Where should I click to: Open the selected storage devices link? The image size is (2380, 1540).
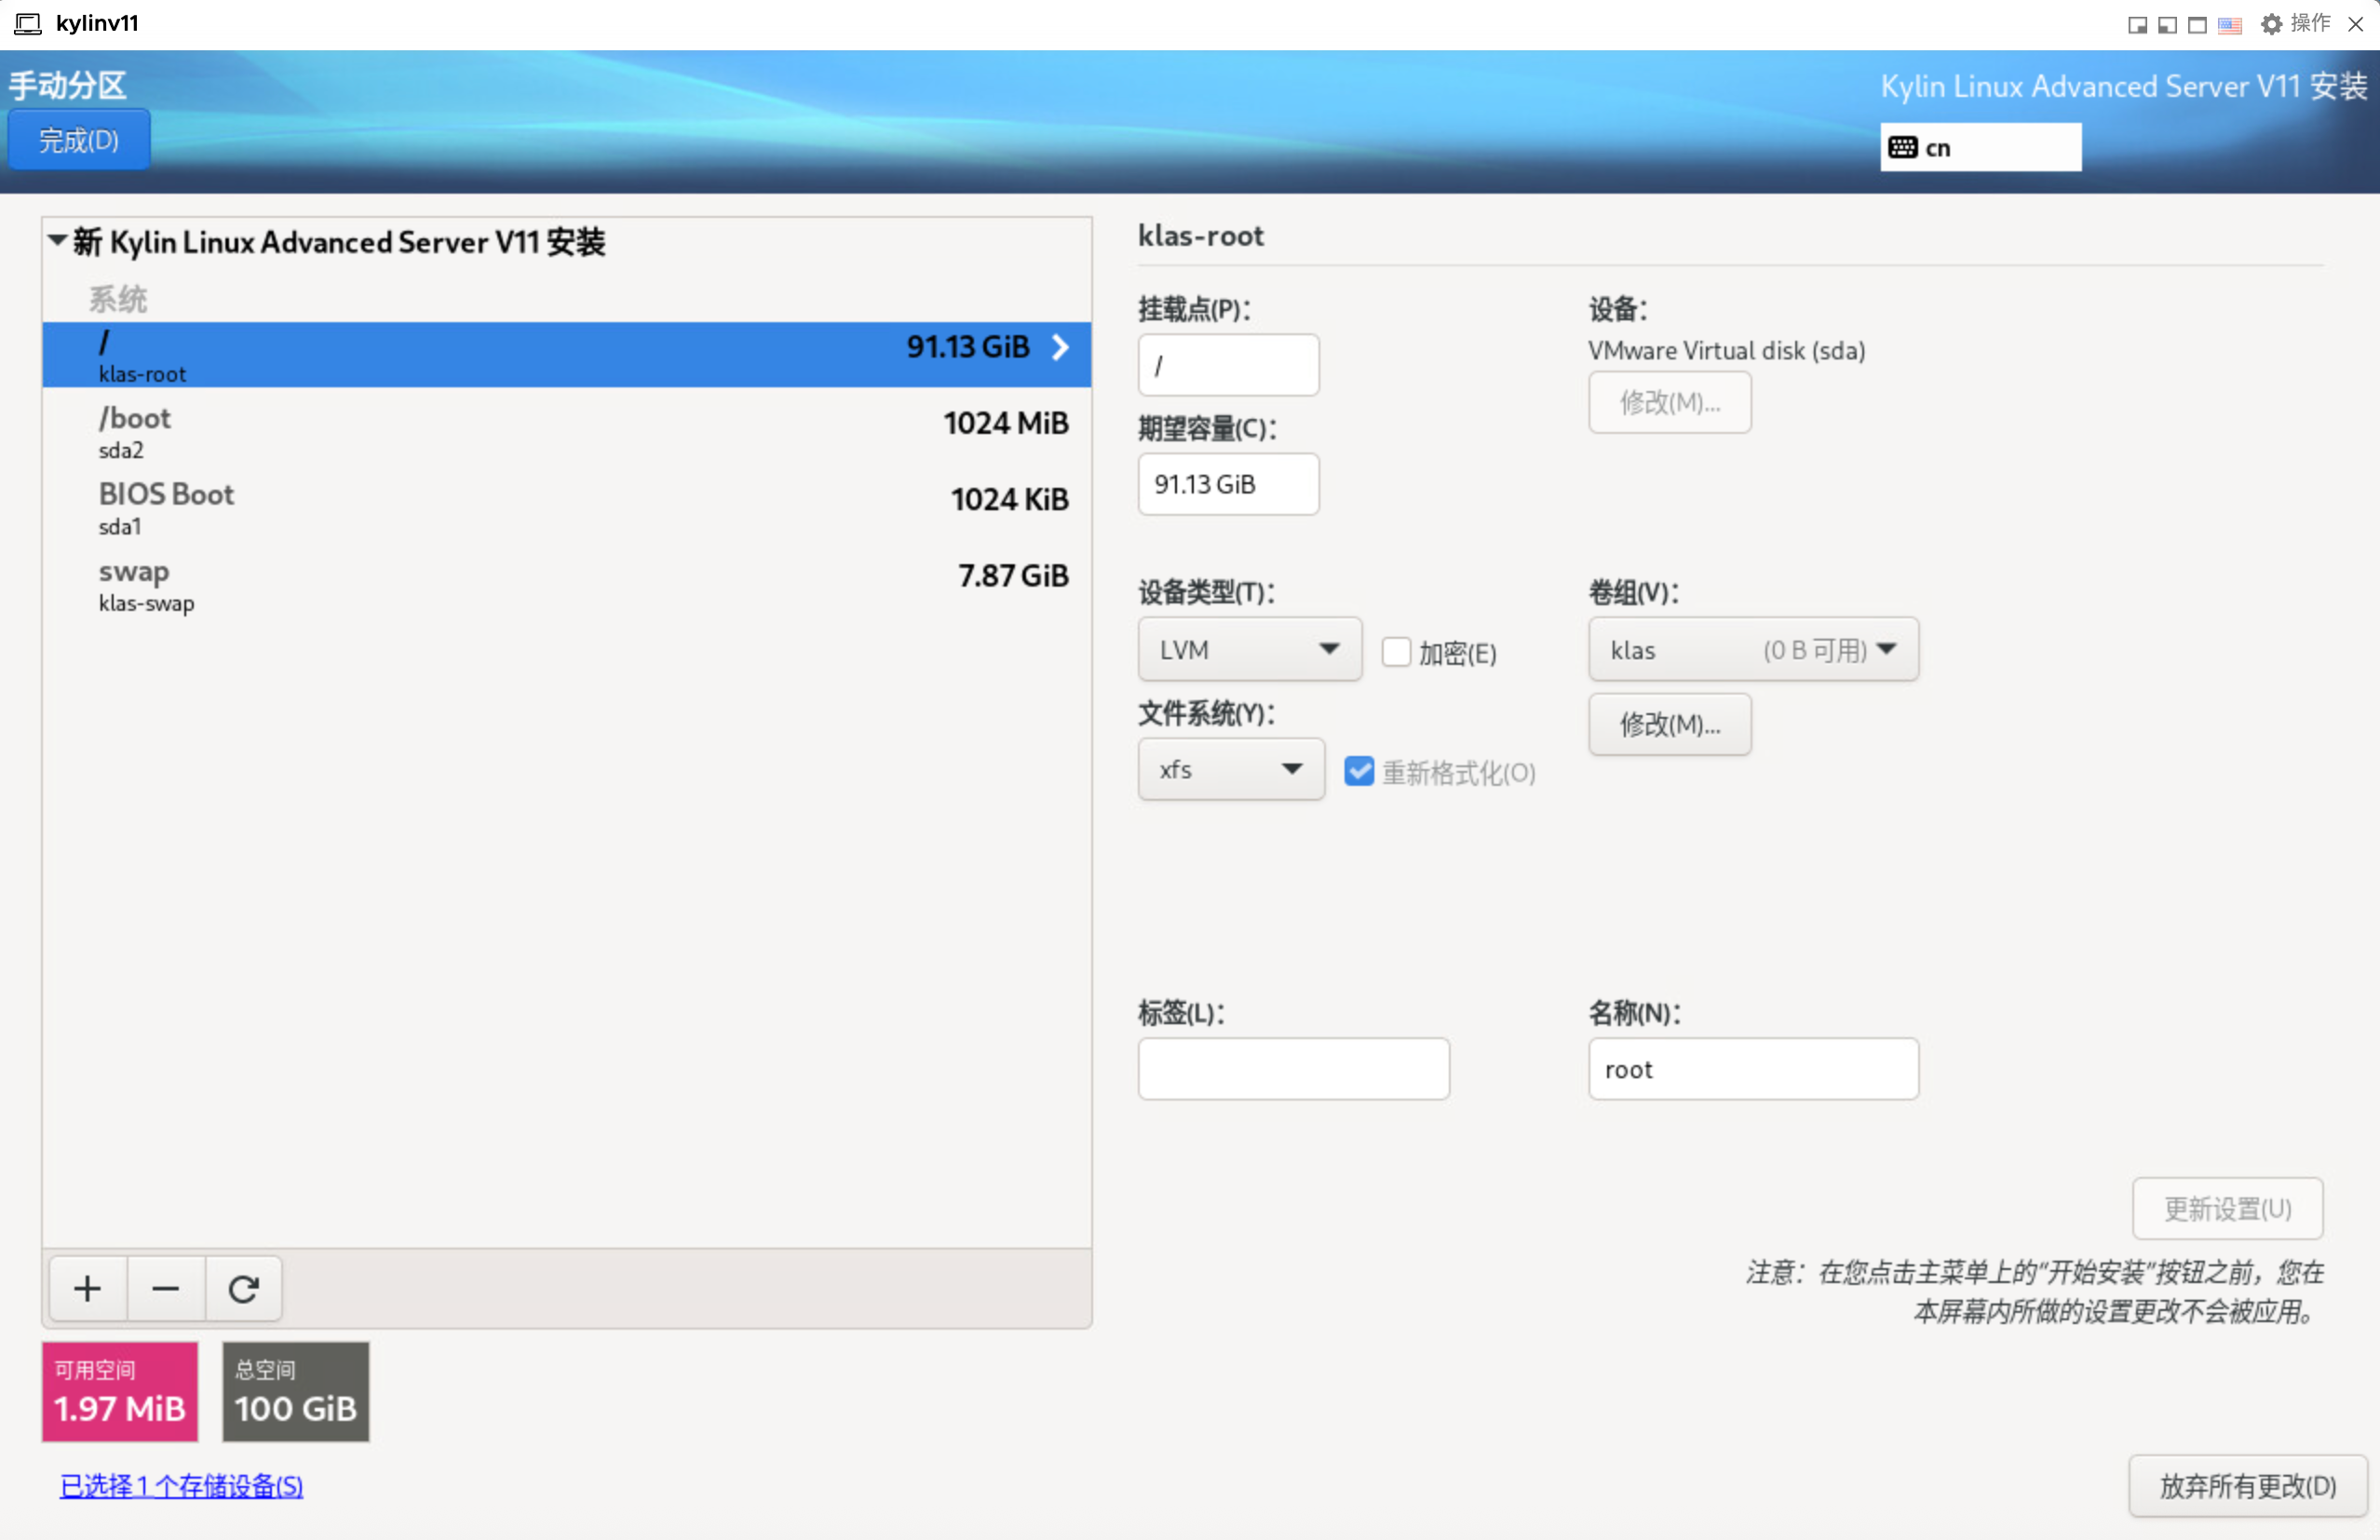coord(181,1485)
